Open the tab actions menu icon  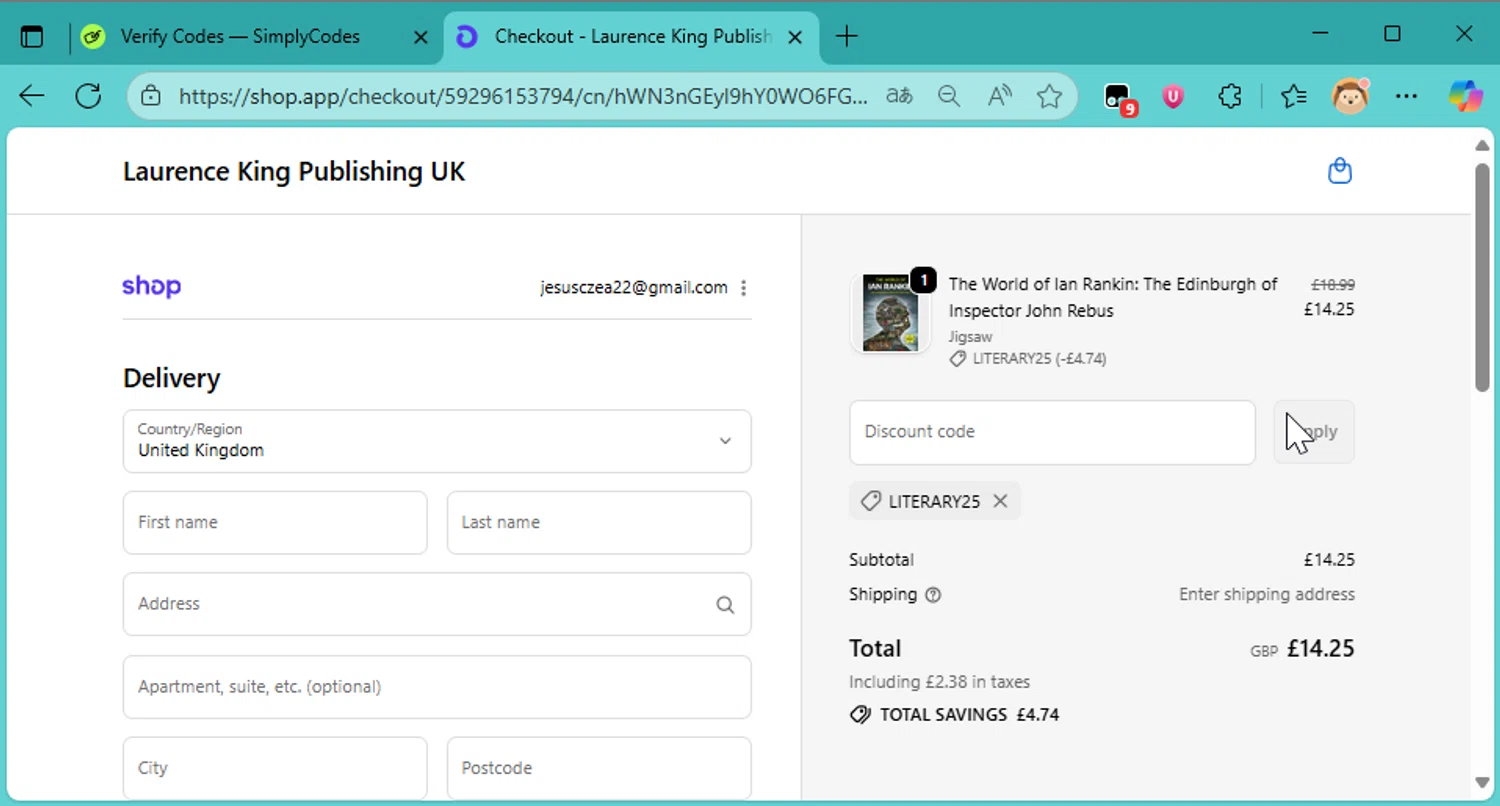pyautogui.click(x=32, y=37)
